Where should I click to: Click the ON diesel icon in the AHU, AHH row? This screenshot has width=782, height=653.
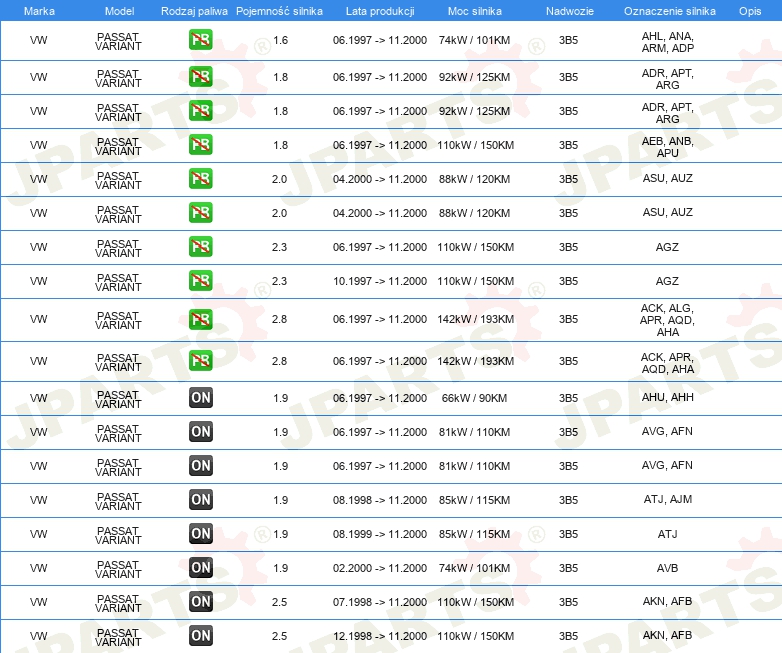pyautogui.click(x=200, y=398)
